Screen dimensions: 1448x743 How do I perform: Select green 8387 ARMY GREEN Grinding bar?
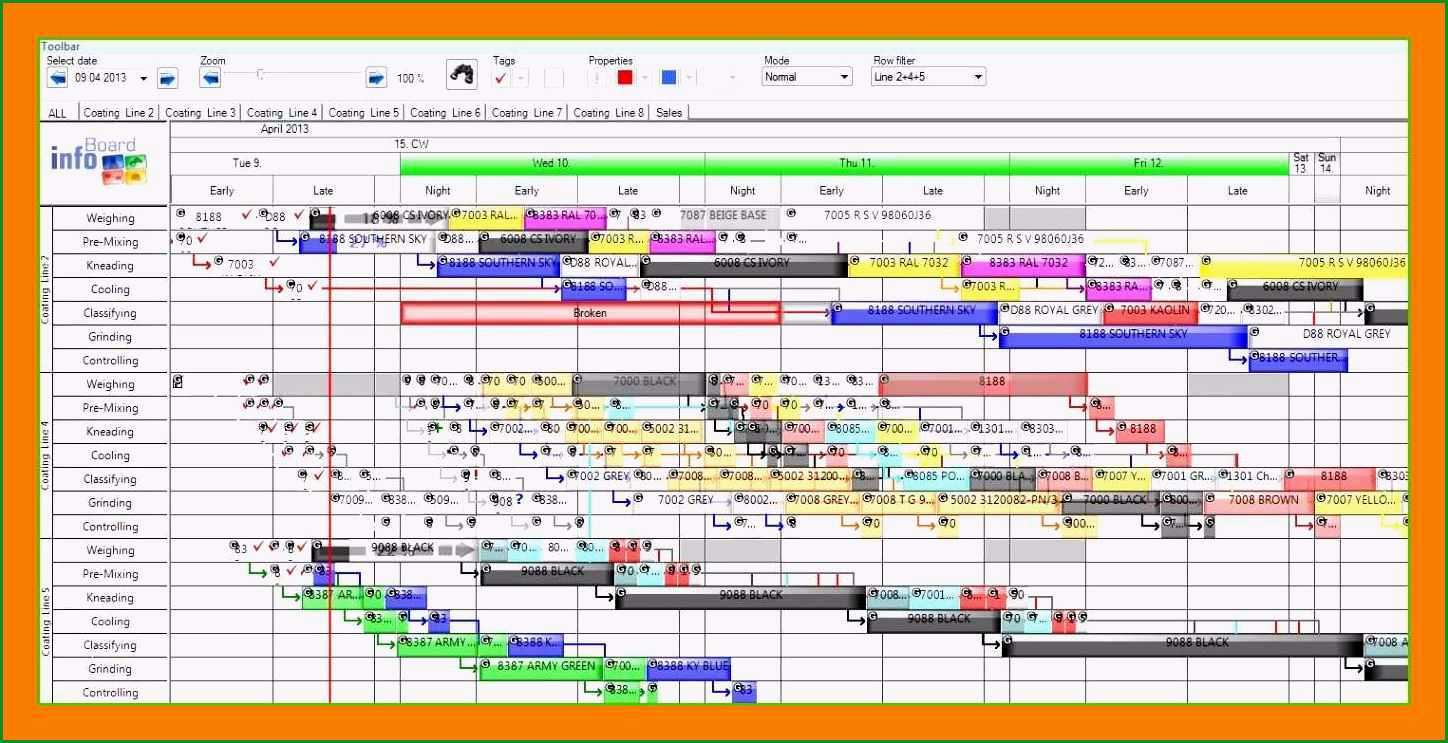541,667
